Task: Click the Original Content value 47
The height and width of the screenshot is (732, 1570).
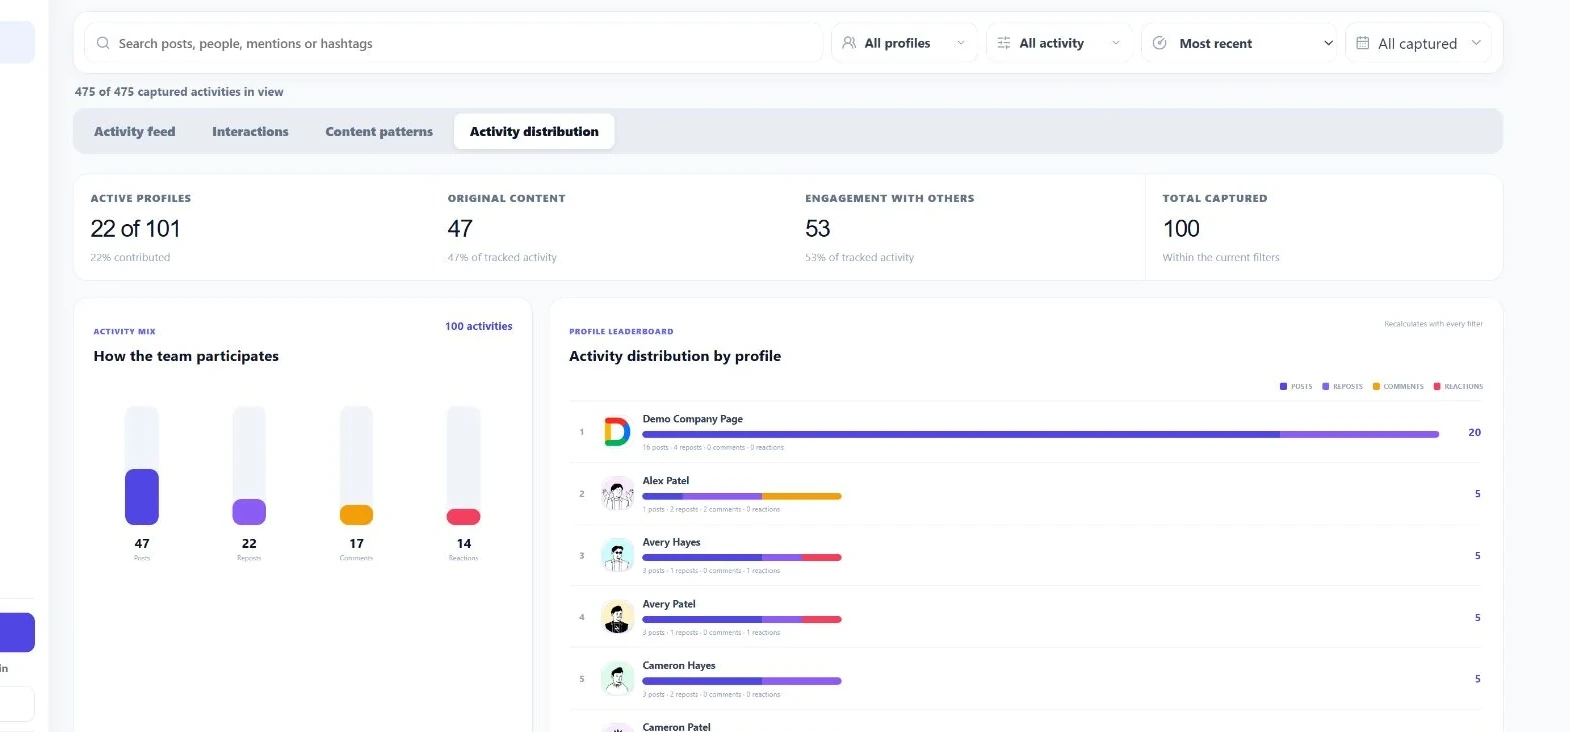Action: 460,229
